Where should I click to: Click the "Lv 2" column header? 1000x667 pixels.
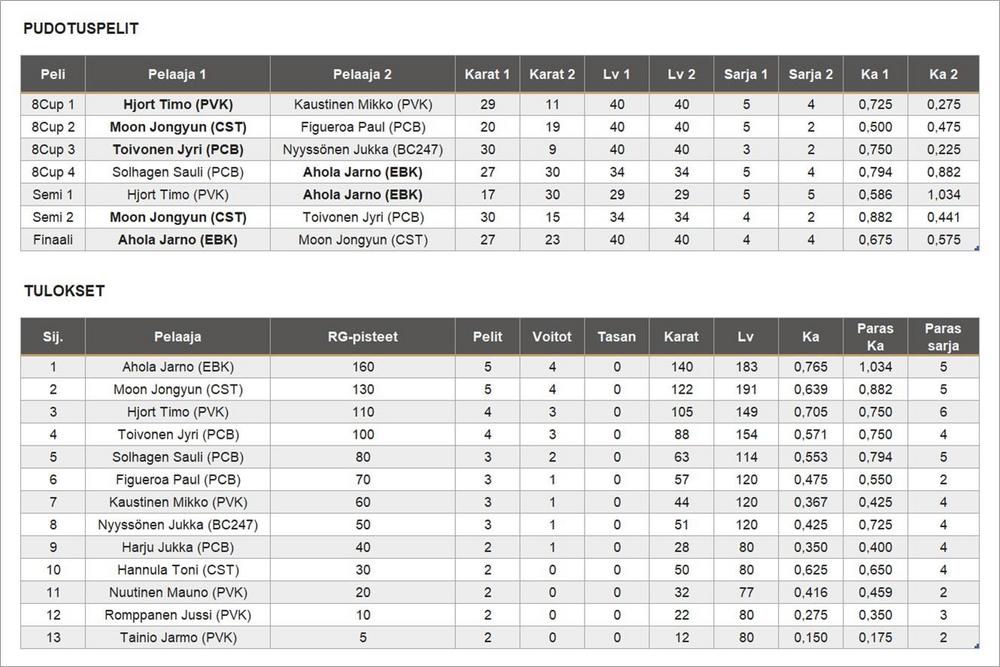681,74
